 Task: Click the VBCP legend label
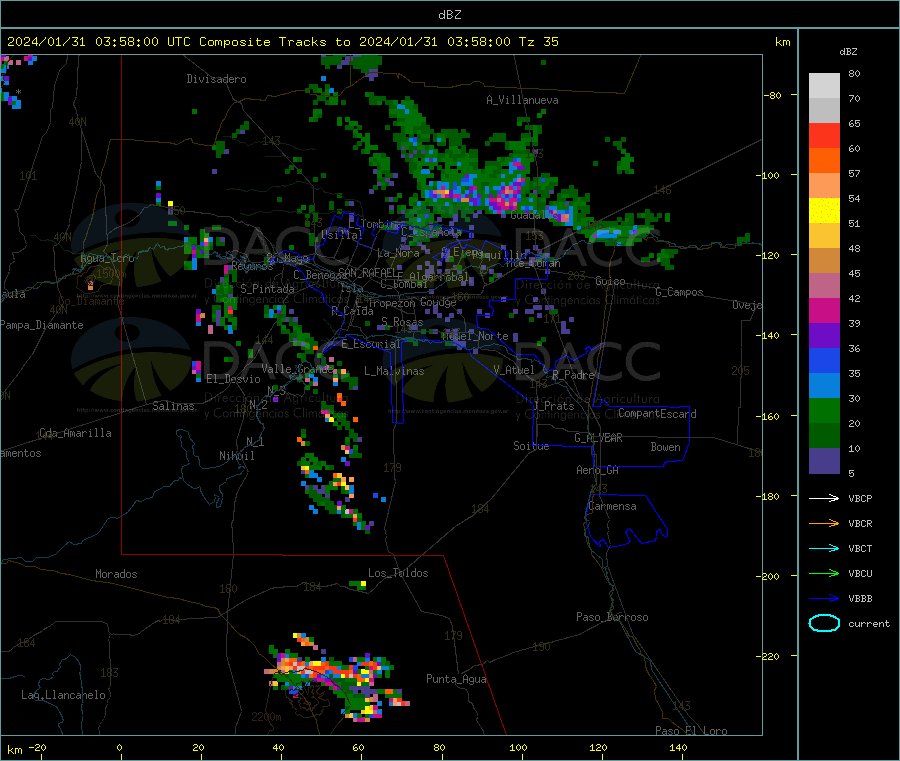(x=860, y=499)
